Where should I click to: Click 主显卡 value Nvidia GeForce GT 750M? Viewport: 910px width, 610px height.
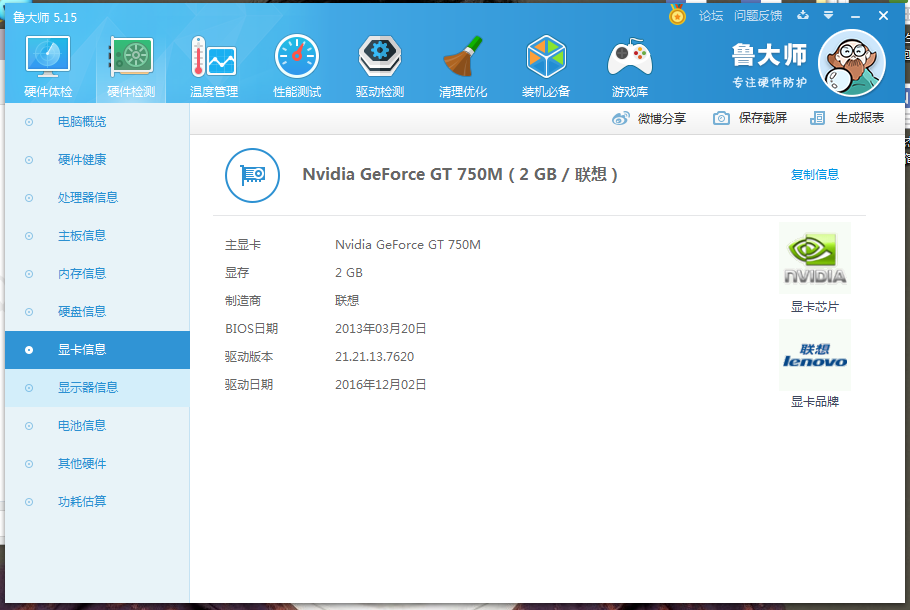pyautogui.click(x=408, y=245)
